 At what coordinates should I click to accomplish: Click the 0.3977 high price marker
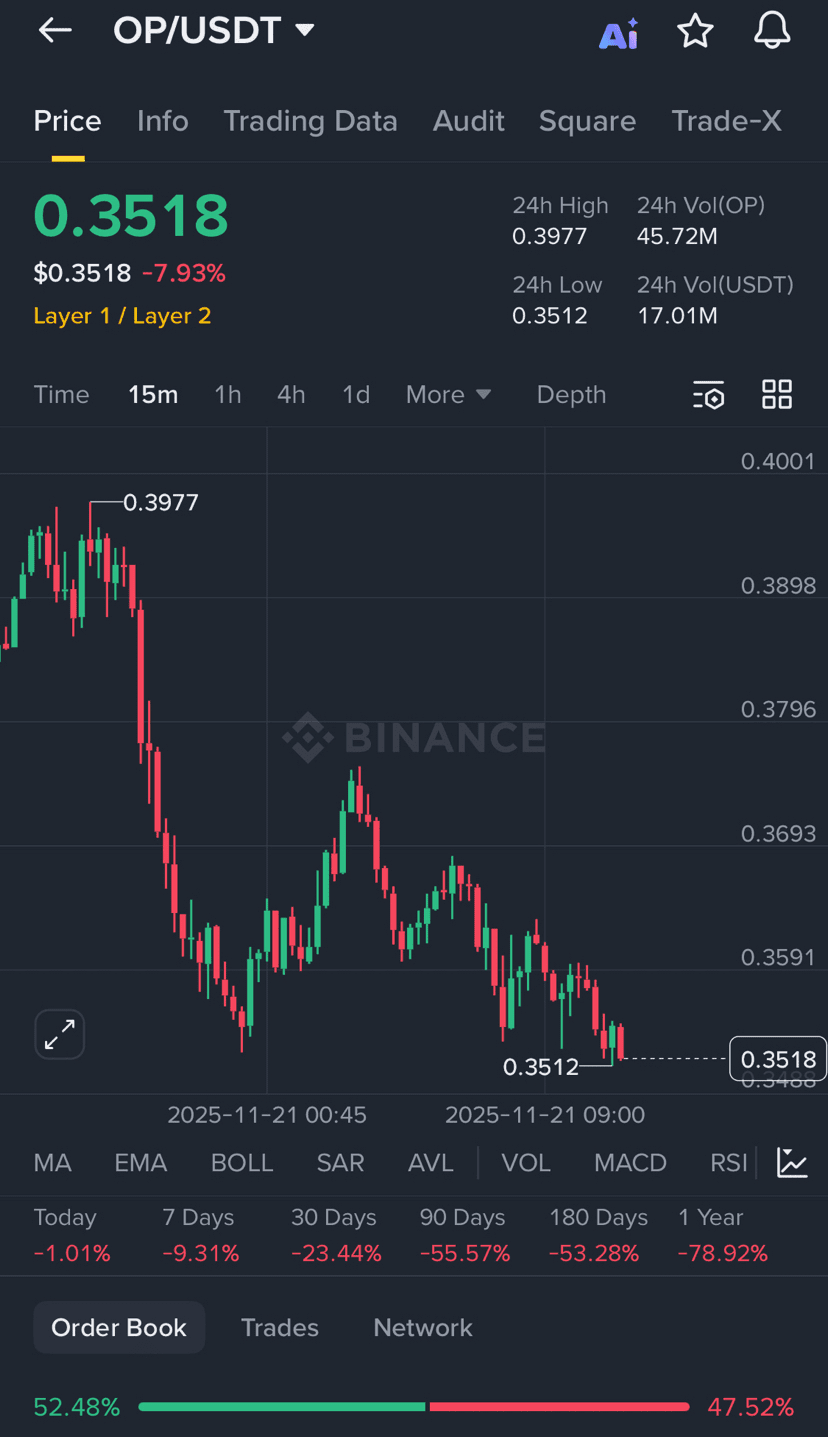160,502
